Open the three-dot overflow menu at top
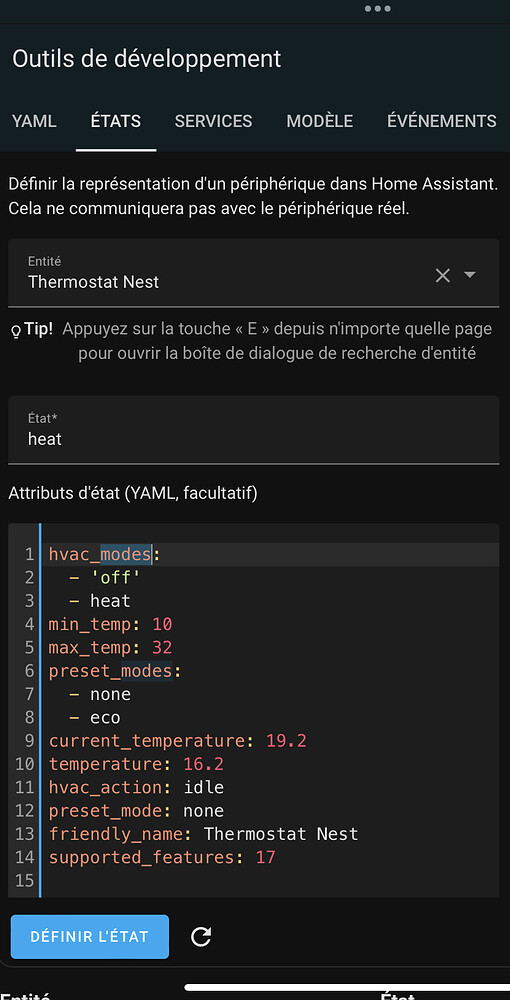The image size is (510, 1000). coord(377,9)
